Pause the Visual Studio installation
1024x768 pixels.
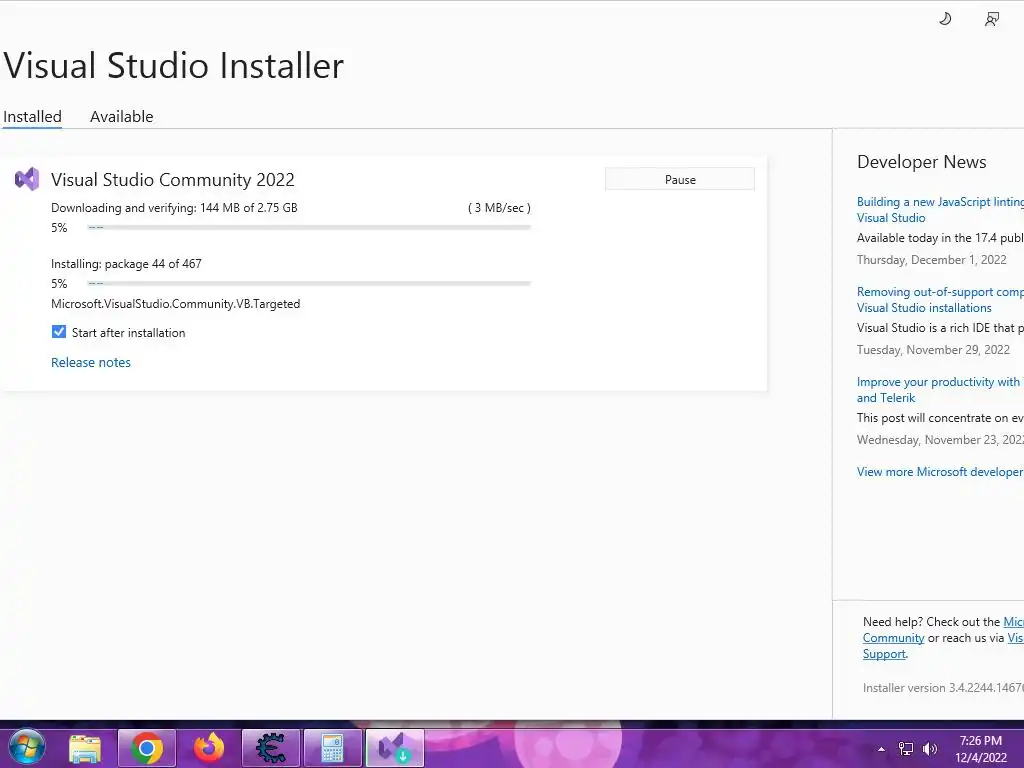[x=680, y=180]
